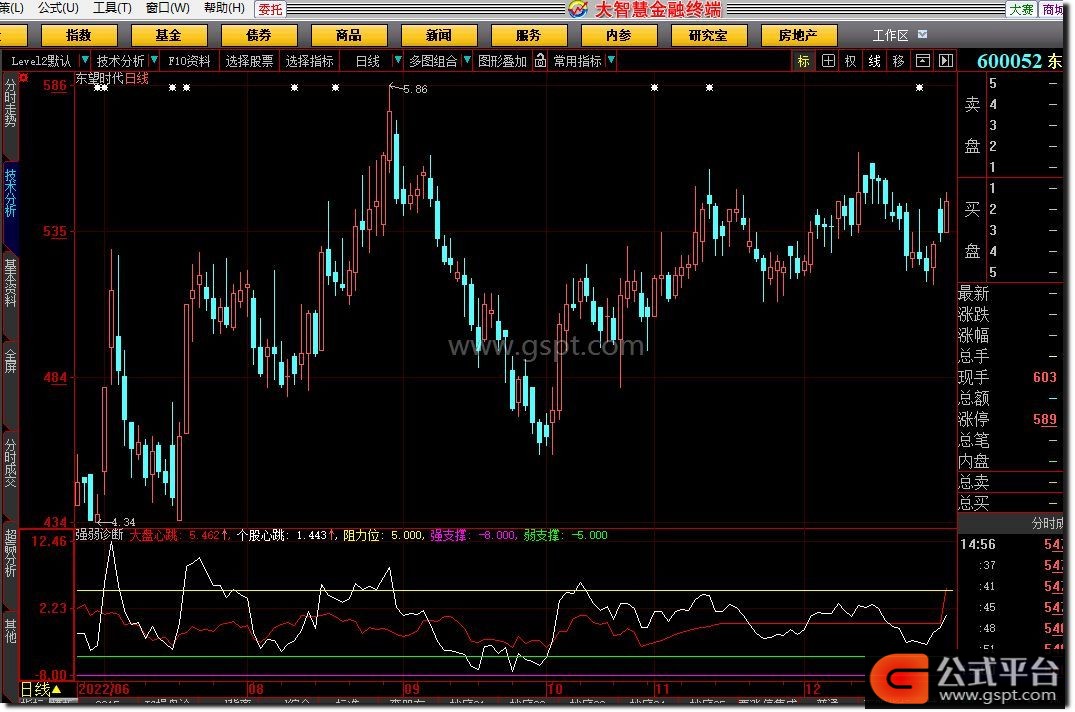Click the 2022/06 date marker on time axis

pos(104,689)
